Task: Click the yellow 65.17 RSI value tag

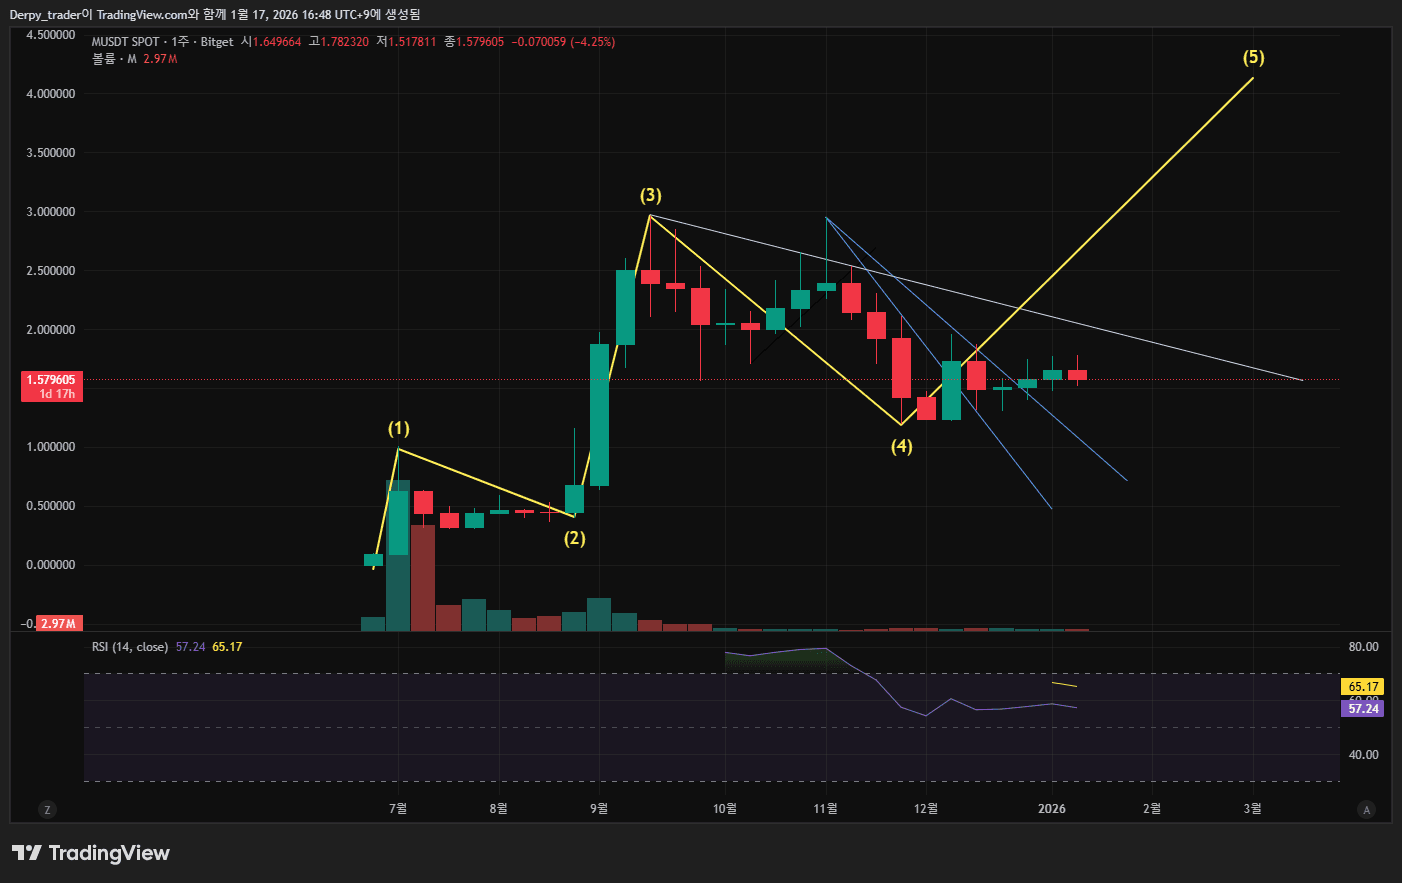Action: pos(1363,687)
